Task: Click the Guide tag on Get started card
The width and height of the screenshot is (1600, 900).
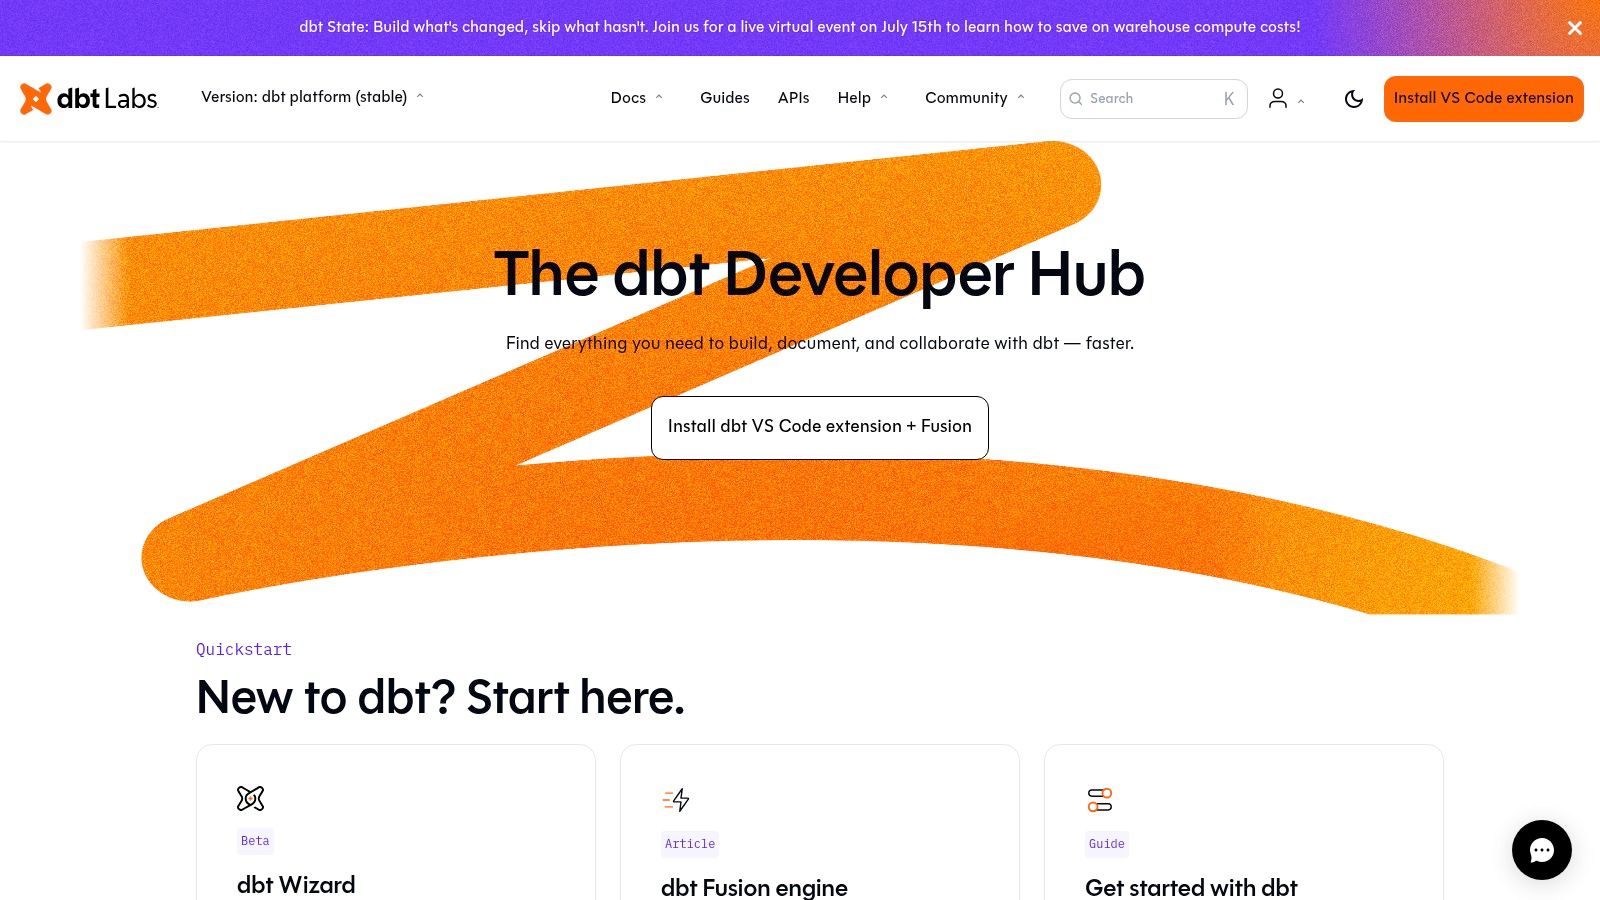Action: pos(1107,844)
